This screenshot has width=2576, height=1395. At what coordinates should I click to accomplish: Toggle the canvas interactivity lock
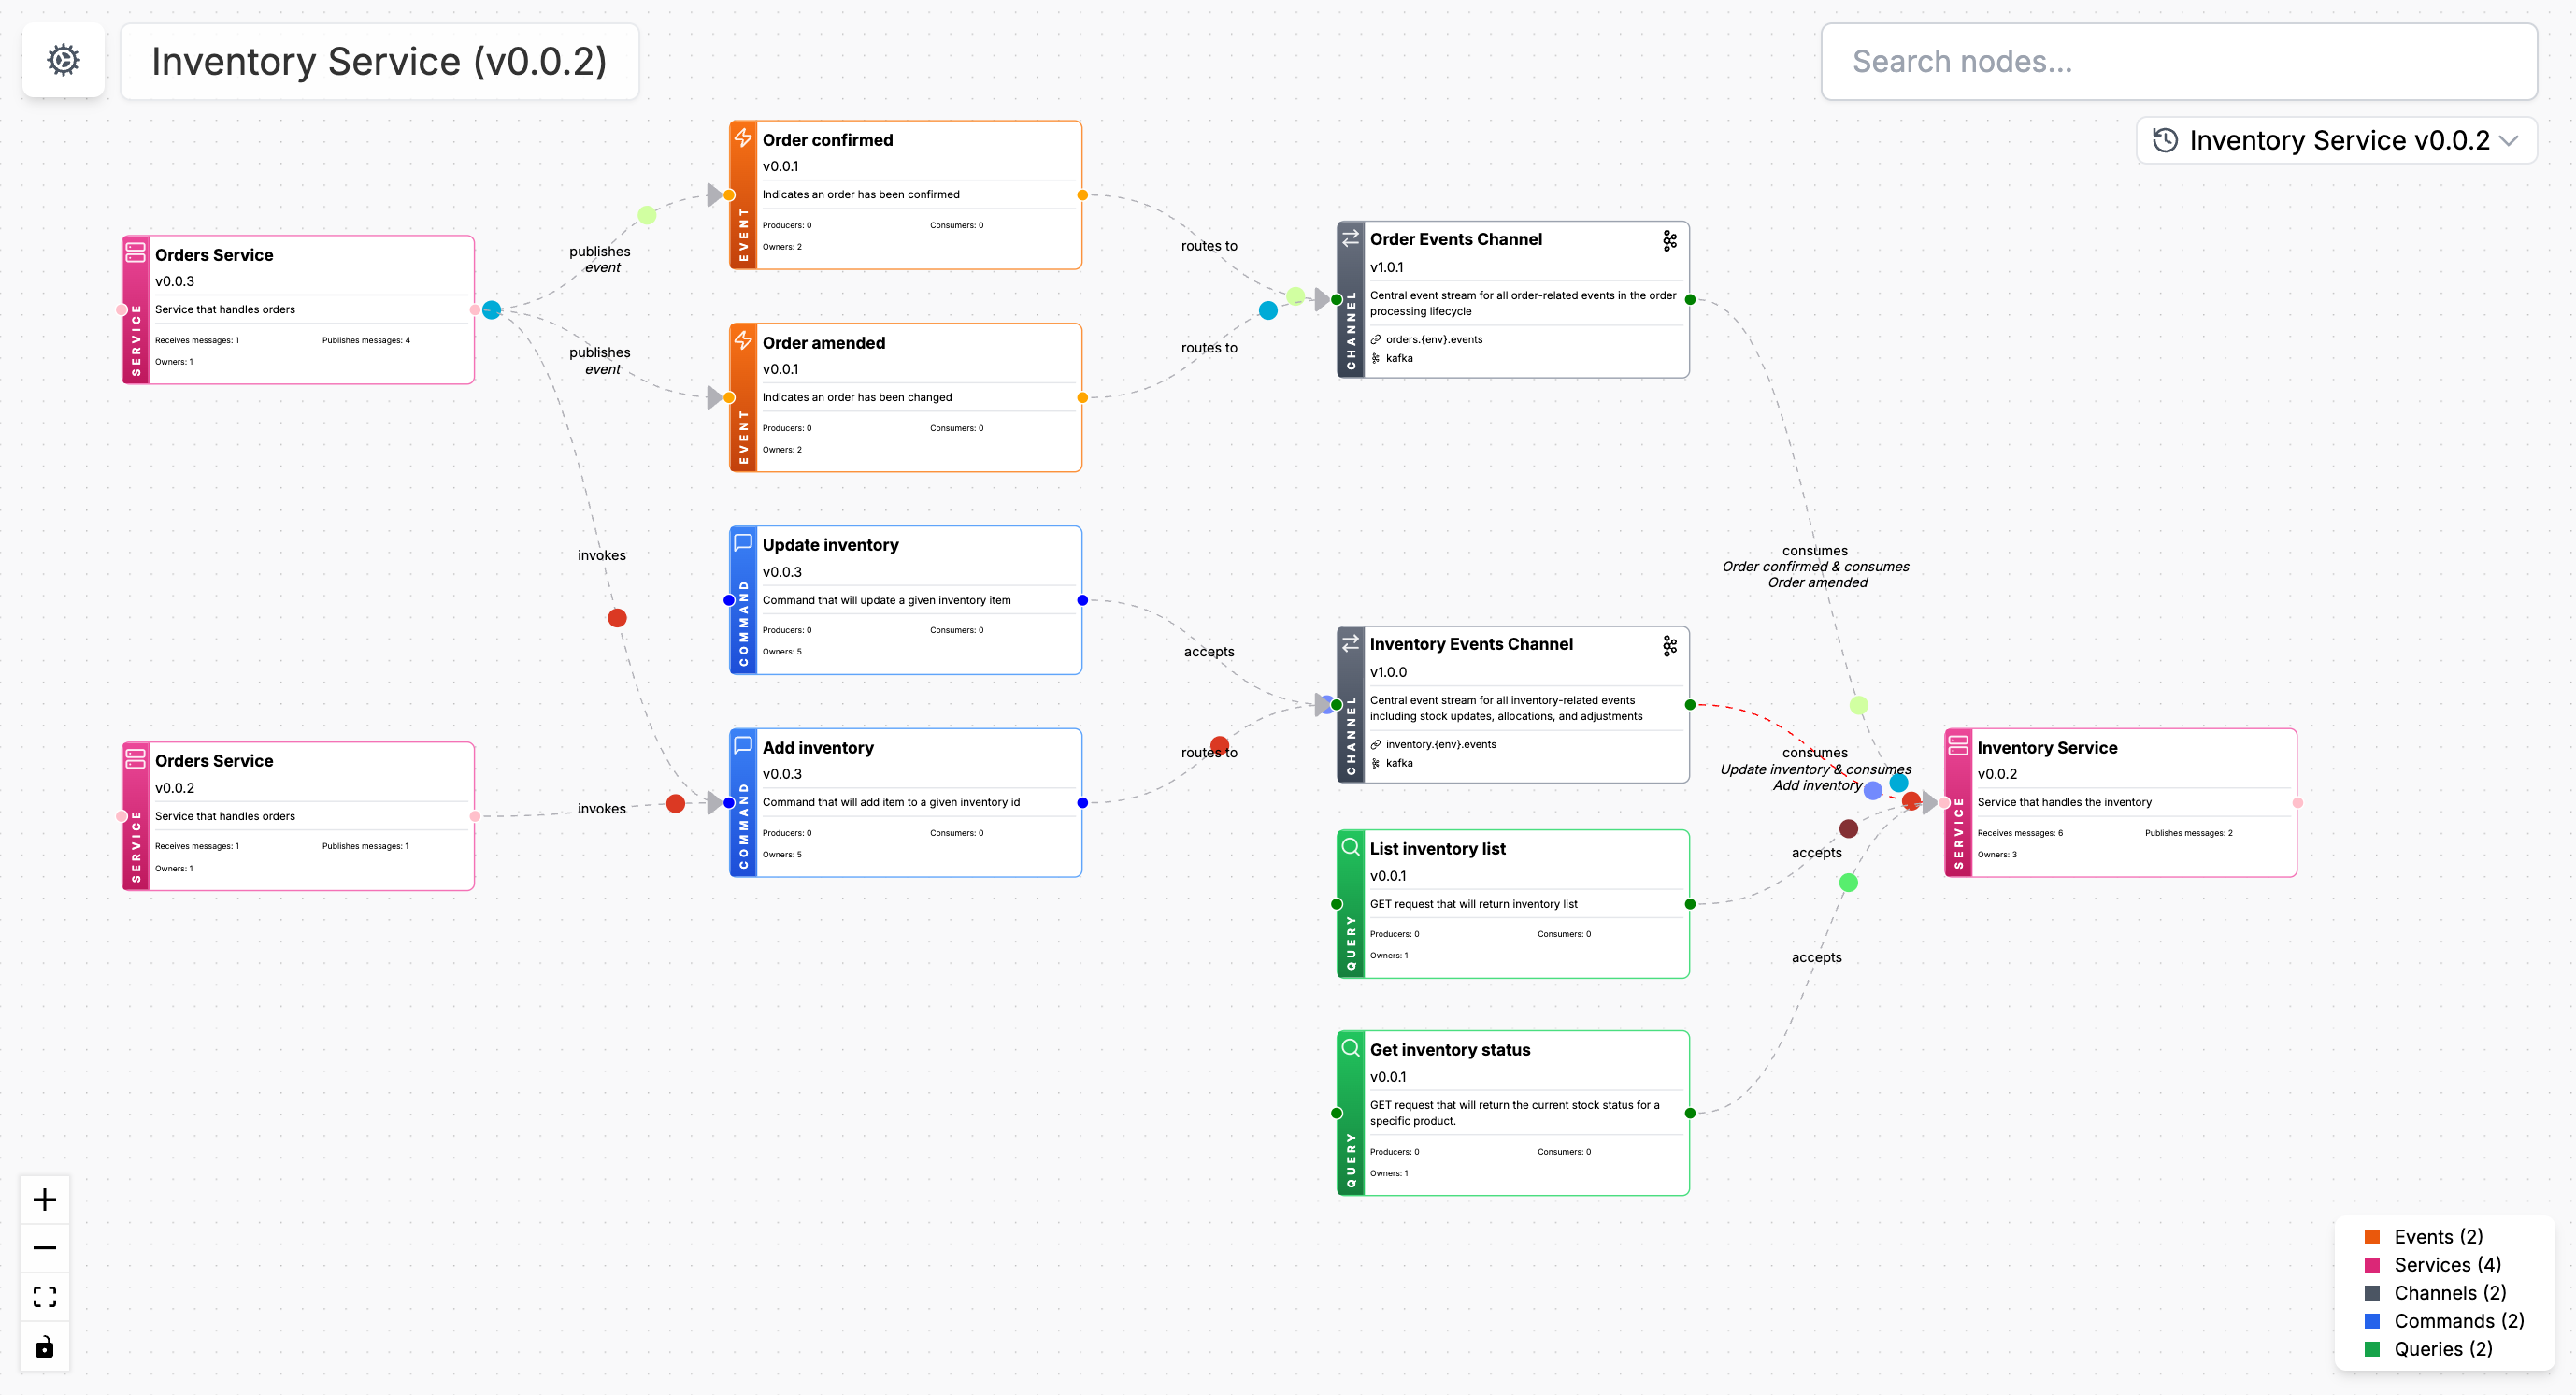pos(45,1346)
